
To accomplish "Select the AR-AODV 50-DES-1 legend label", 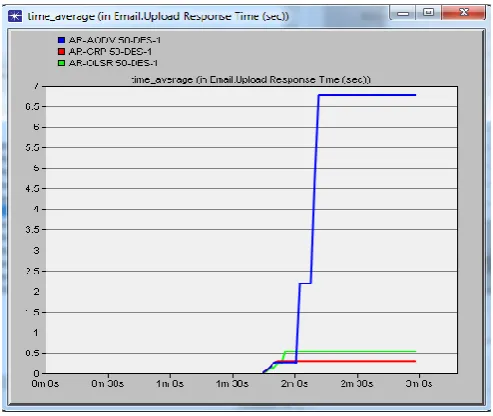I will [115, 40].
